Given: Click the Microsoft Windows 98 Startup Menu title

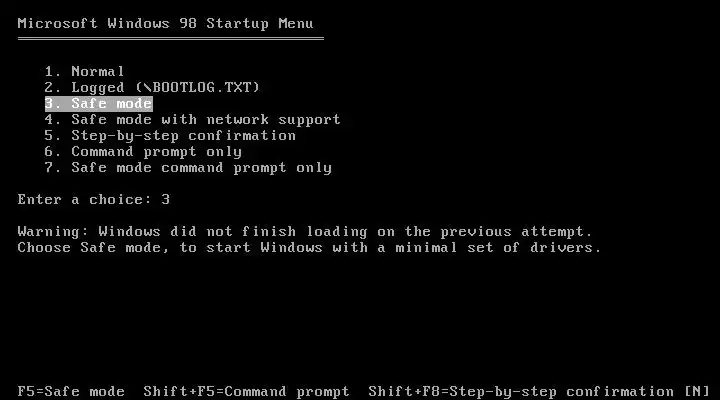Looking at the screenshot, I should [x=165, y=23].
